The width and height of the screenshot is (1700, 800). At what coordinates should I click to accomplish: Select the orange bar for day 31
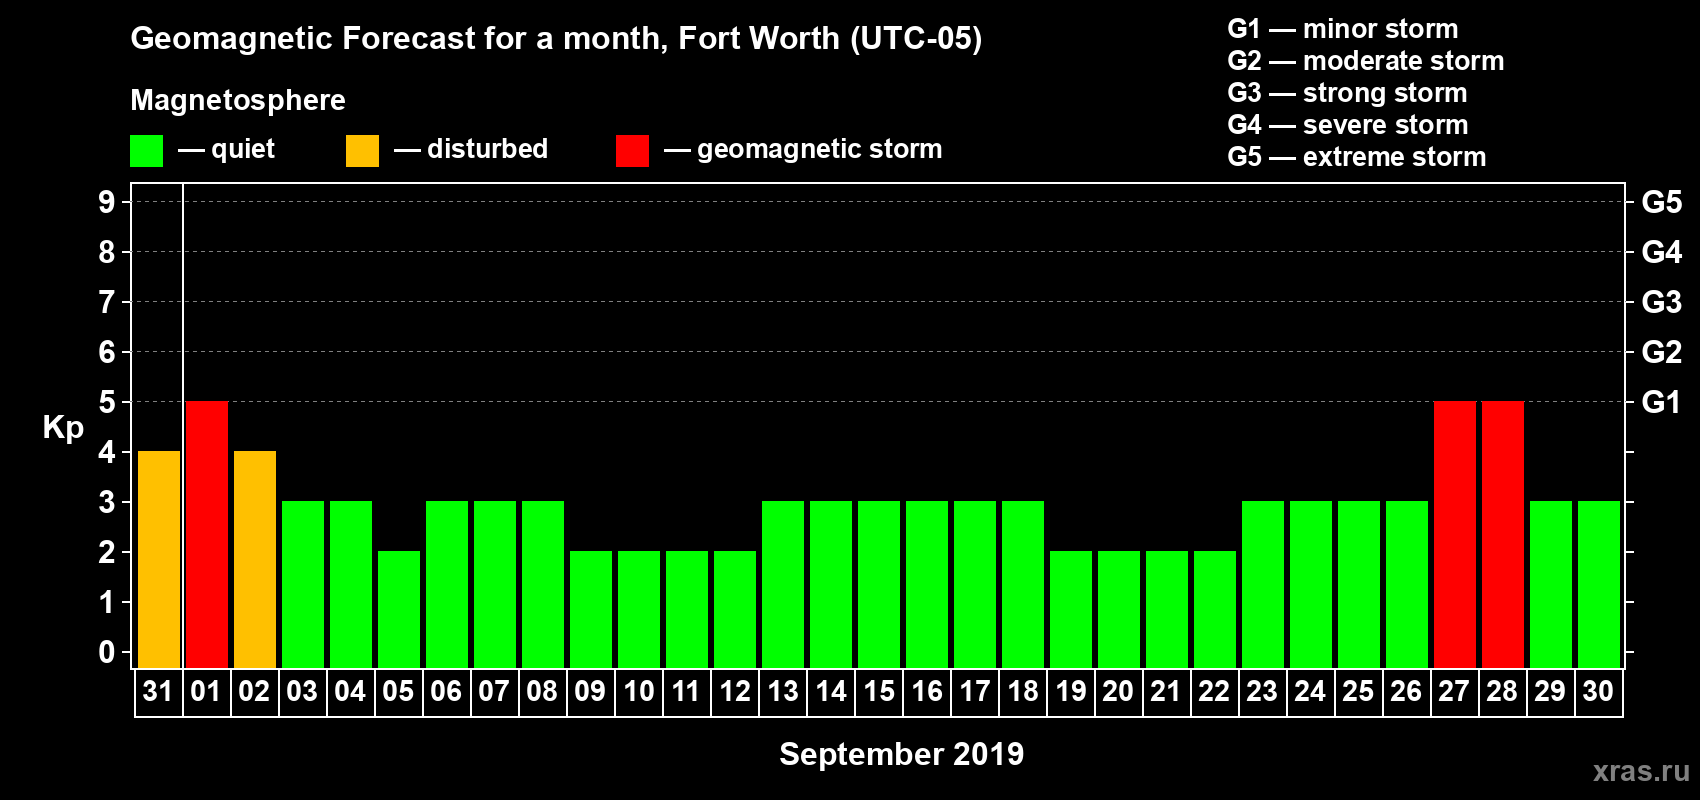click(159, 559)
